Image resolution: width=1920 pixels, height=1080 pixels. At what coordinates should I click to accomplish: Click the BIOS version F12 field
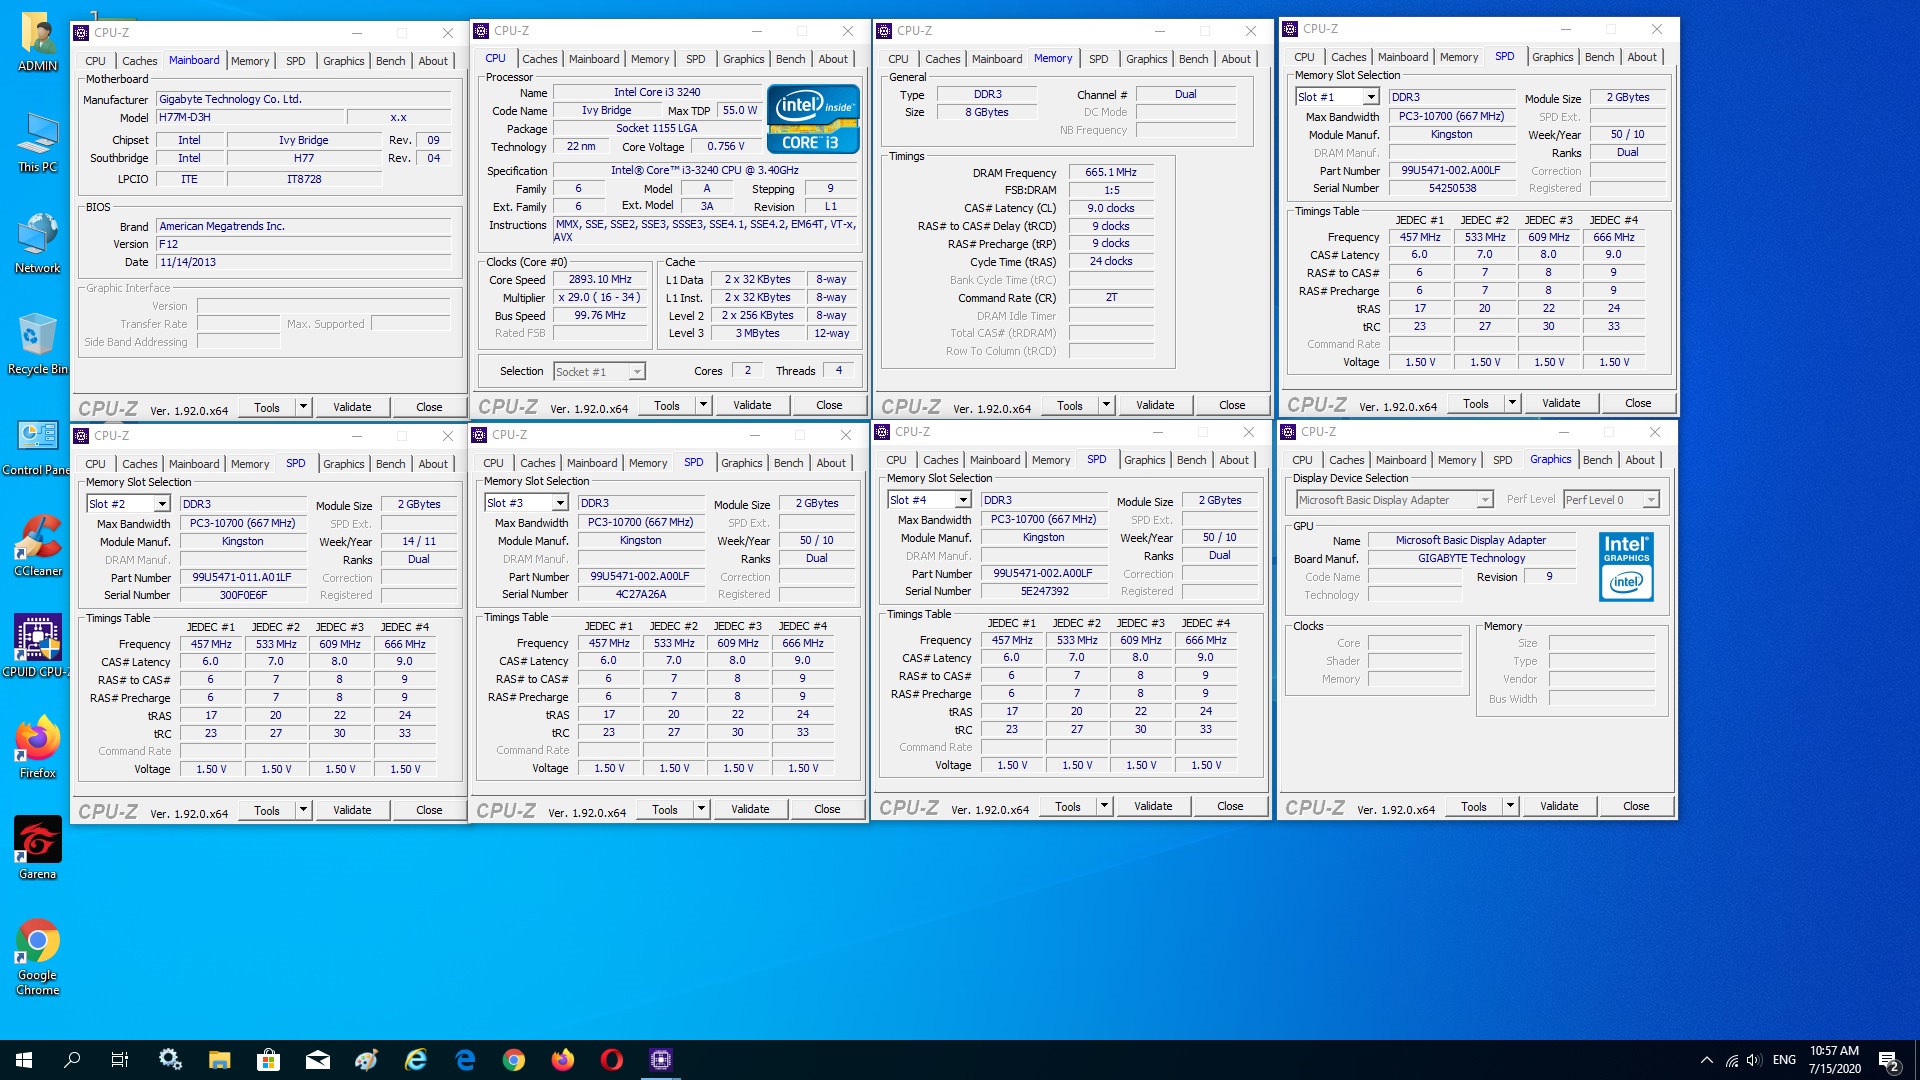(304, 244)
